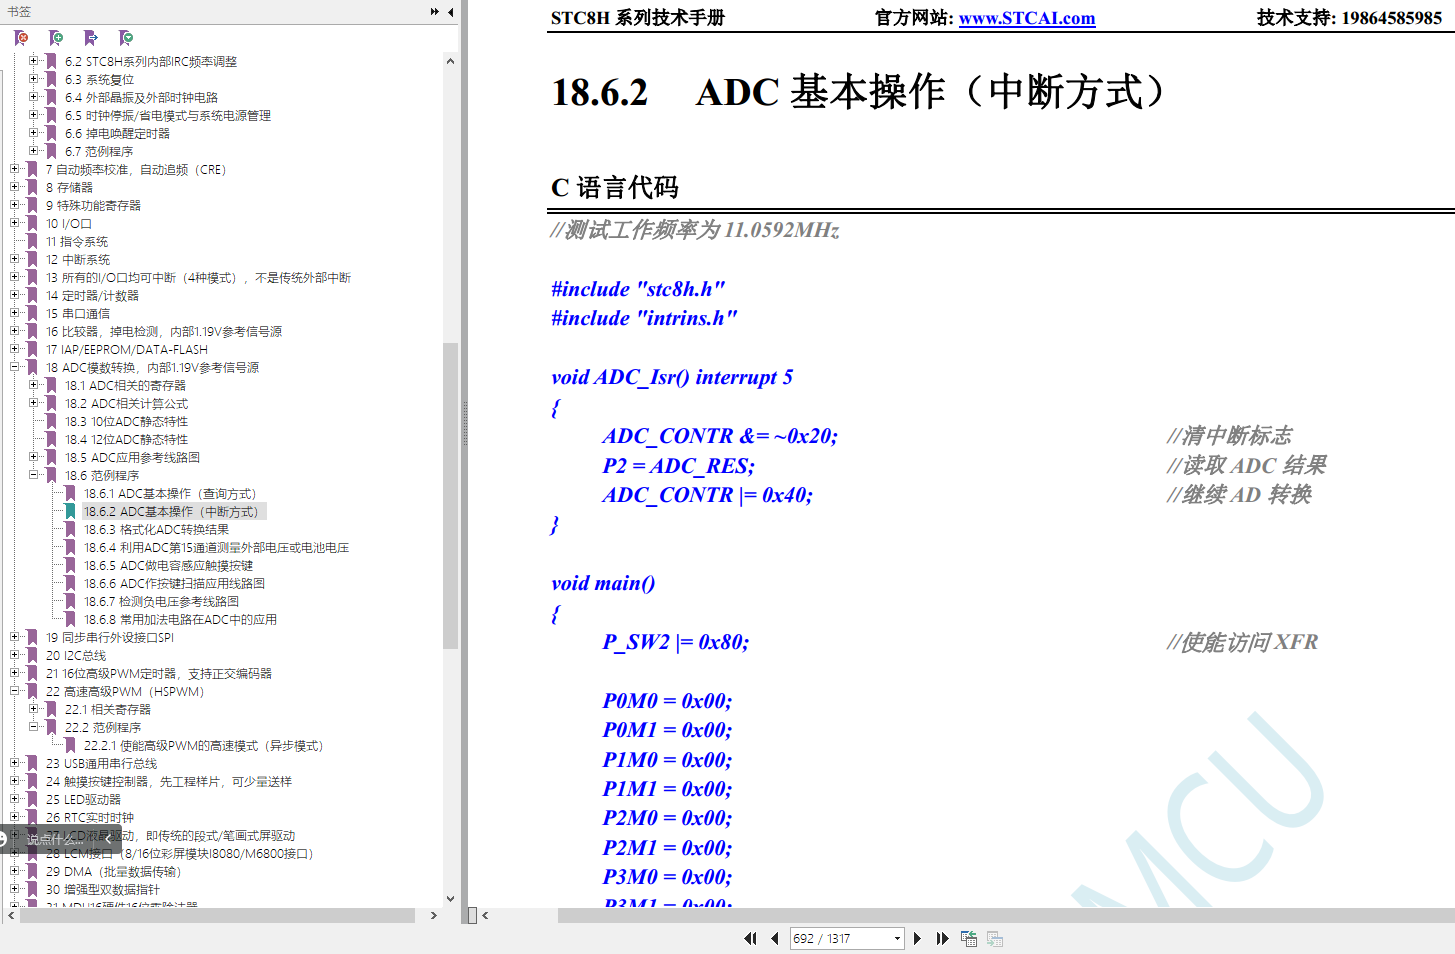Open bookmark 14 定时器/计数器

click(x=92, y=296)
